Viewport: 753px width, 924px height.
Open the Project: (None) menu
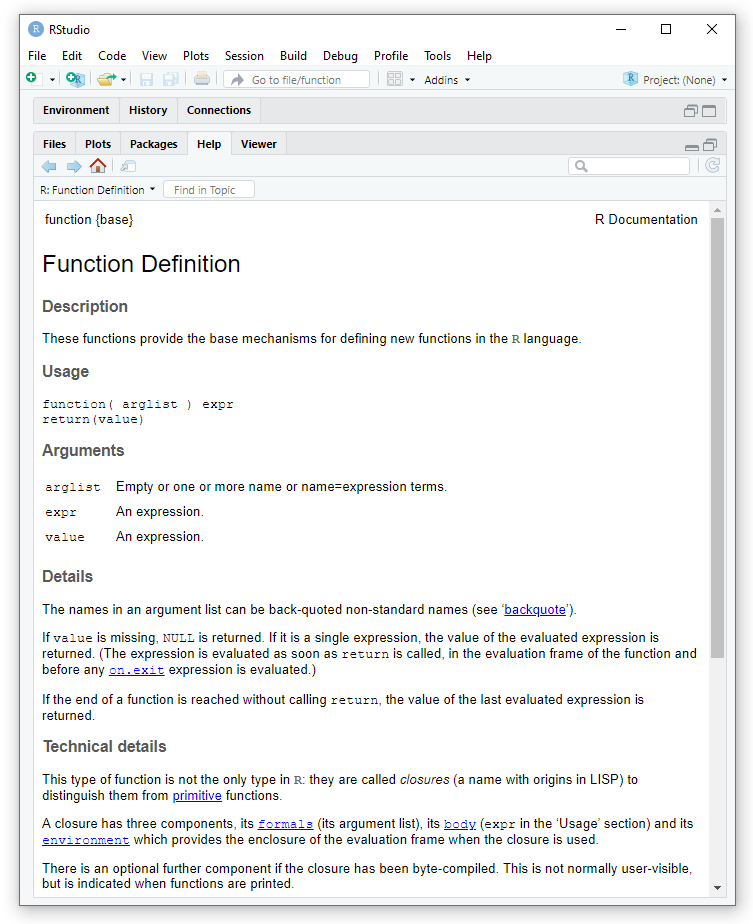tap(675, 80)
